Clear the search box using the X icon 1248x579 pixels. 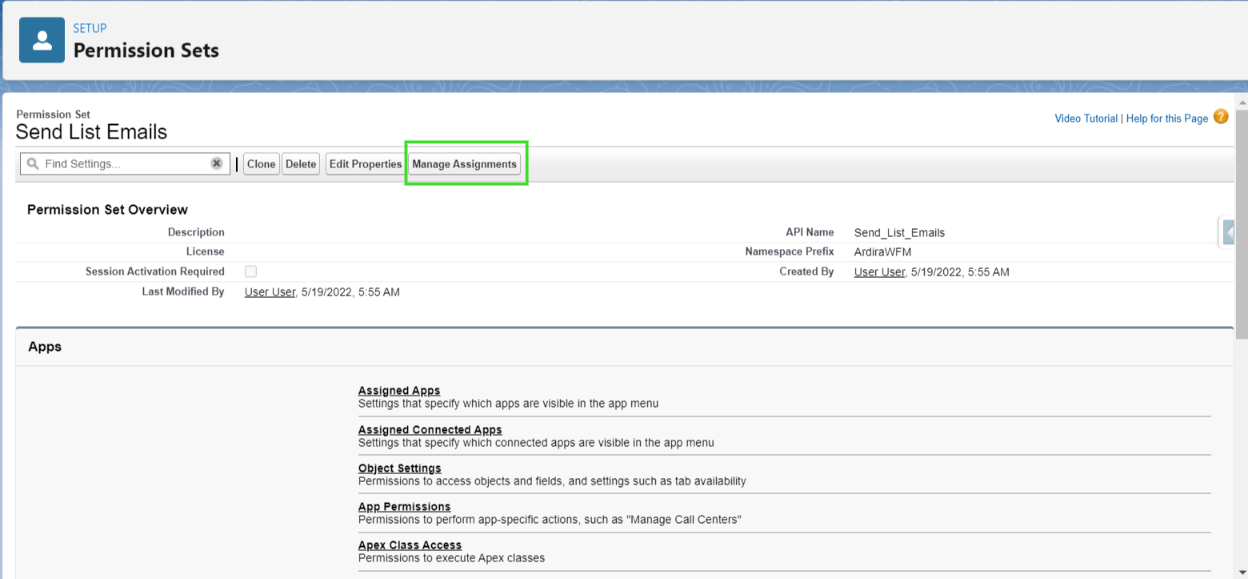(x=217, y=163)
